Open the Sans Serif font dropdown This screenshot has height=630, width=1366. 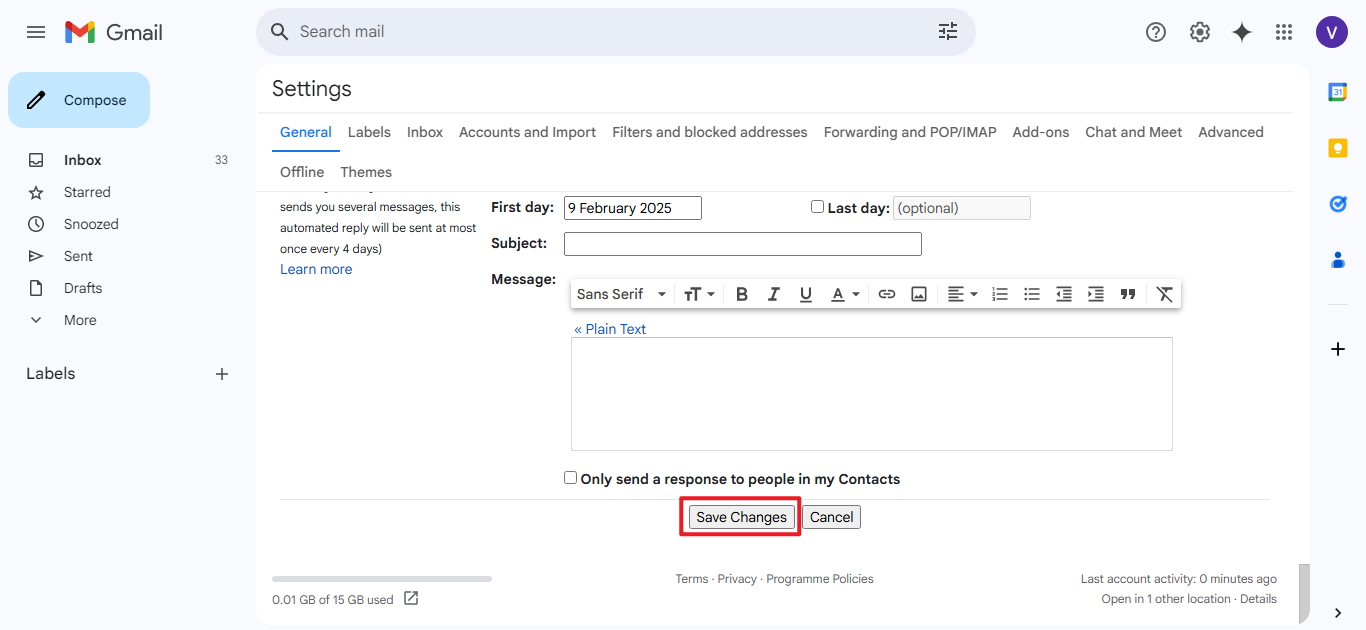[621, 294]
